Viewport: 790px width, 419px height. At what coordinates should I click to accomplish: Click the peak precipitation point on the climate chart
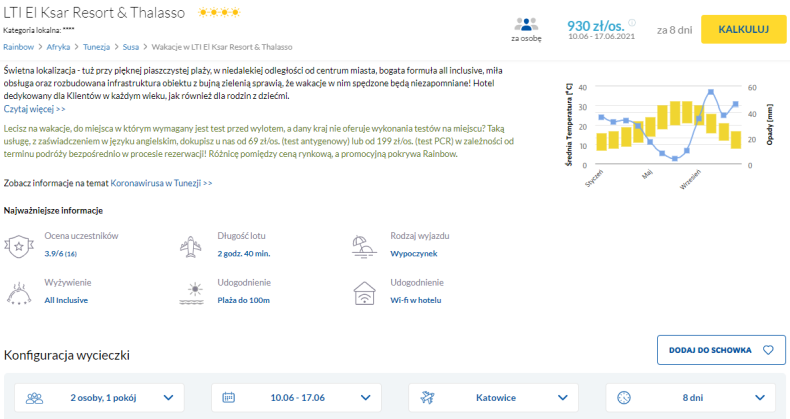point(711,92)
